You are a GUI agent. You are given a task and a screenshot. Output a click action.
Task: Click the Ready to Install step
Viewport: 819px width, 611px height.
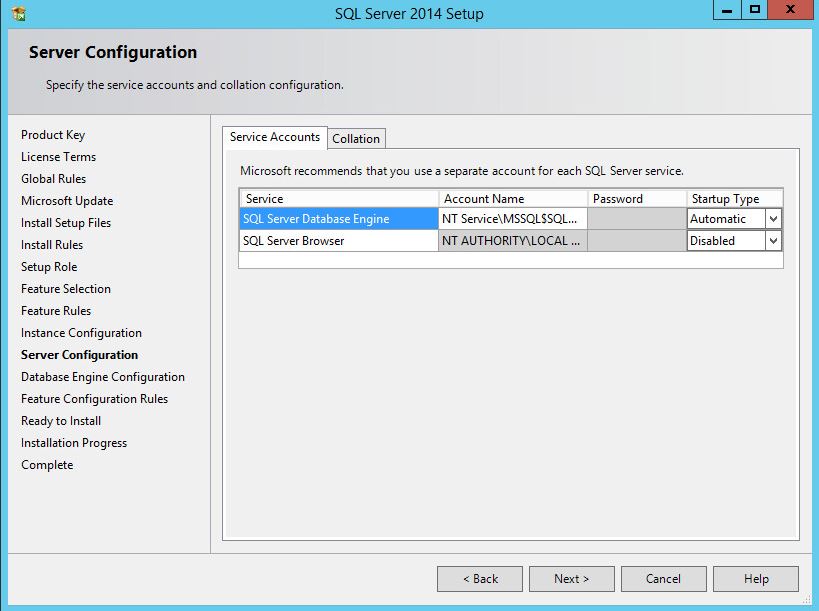61,420
